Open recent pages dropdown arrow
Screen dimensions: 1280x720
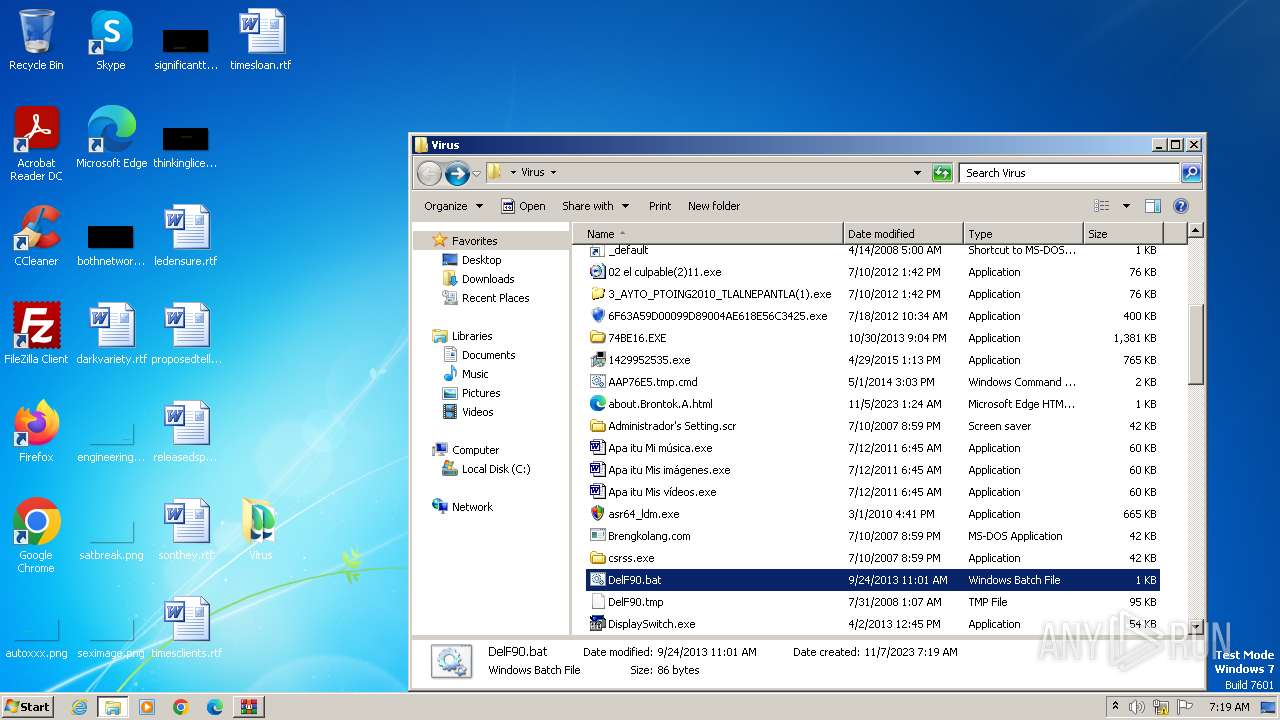pos(476,173)
